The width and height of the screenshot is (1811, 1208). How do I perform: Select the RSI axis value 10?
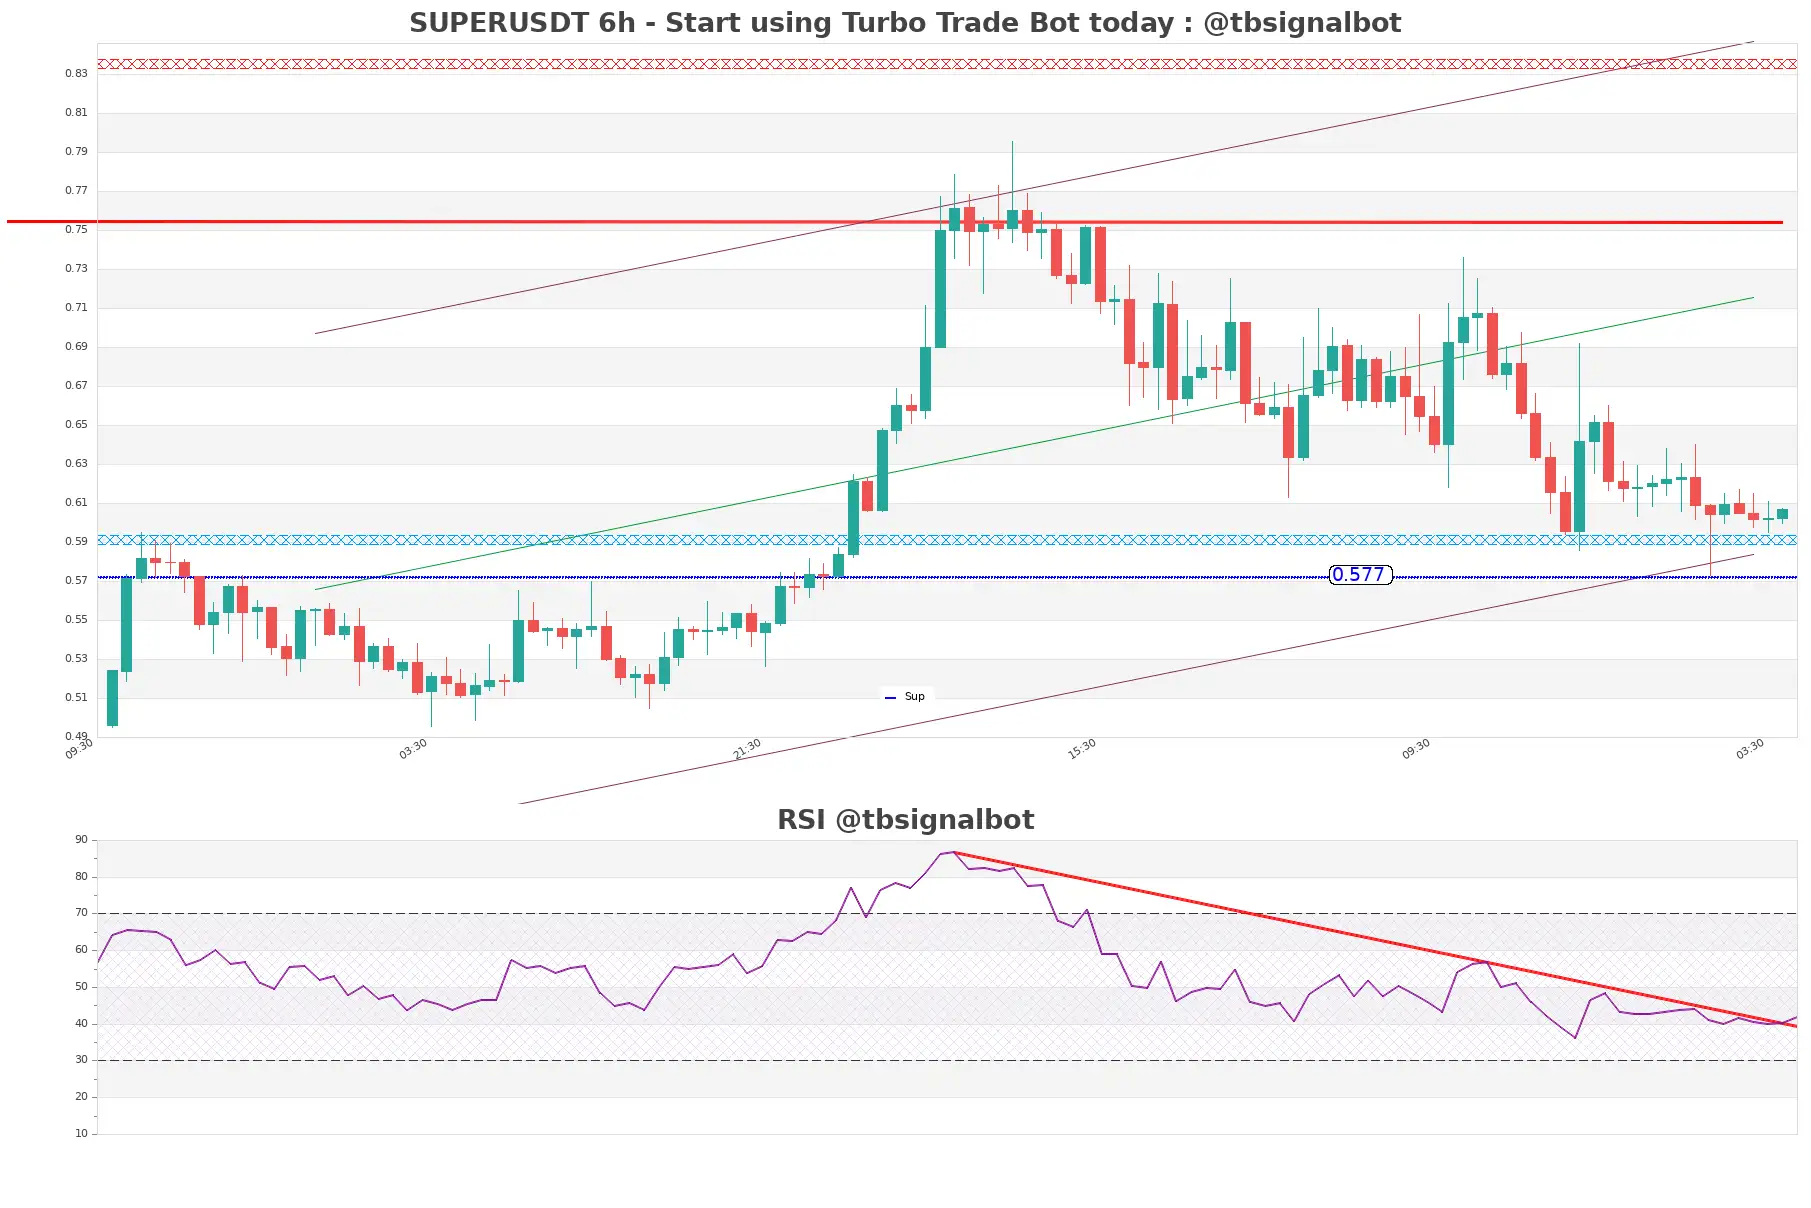81,1133
